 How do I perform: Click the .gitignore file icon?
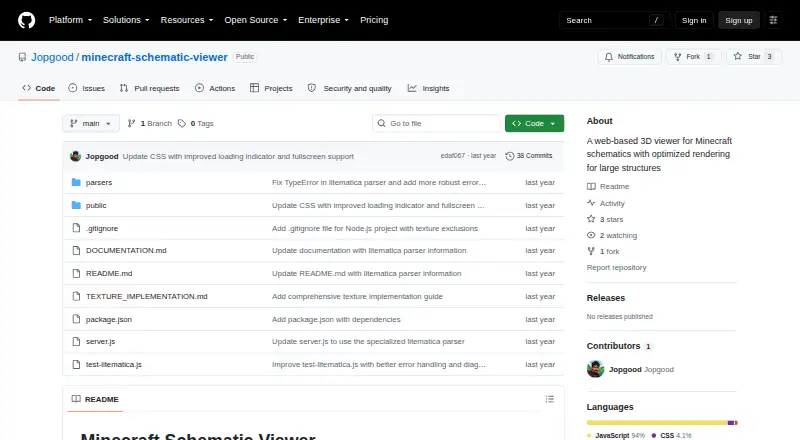[77, 228]
